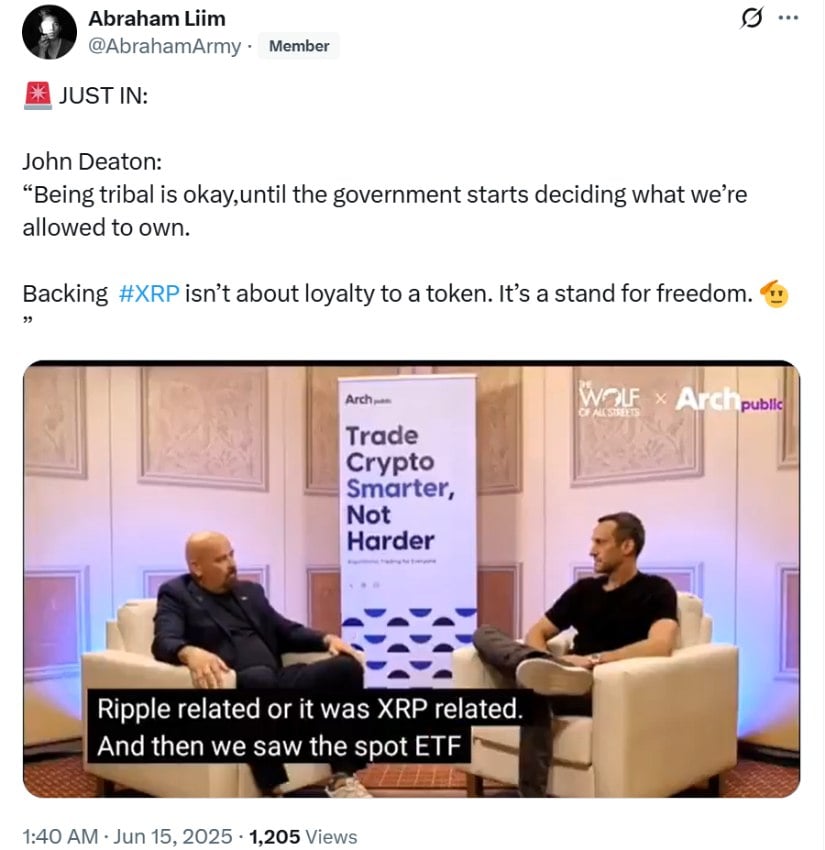The image size is (825, 850).
Task: Click the Grok slashed-circle icon
Action: tap(752, 18)
